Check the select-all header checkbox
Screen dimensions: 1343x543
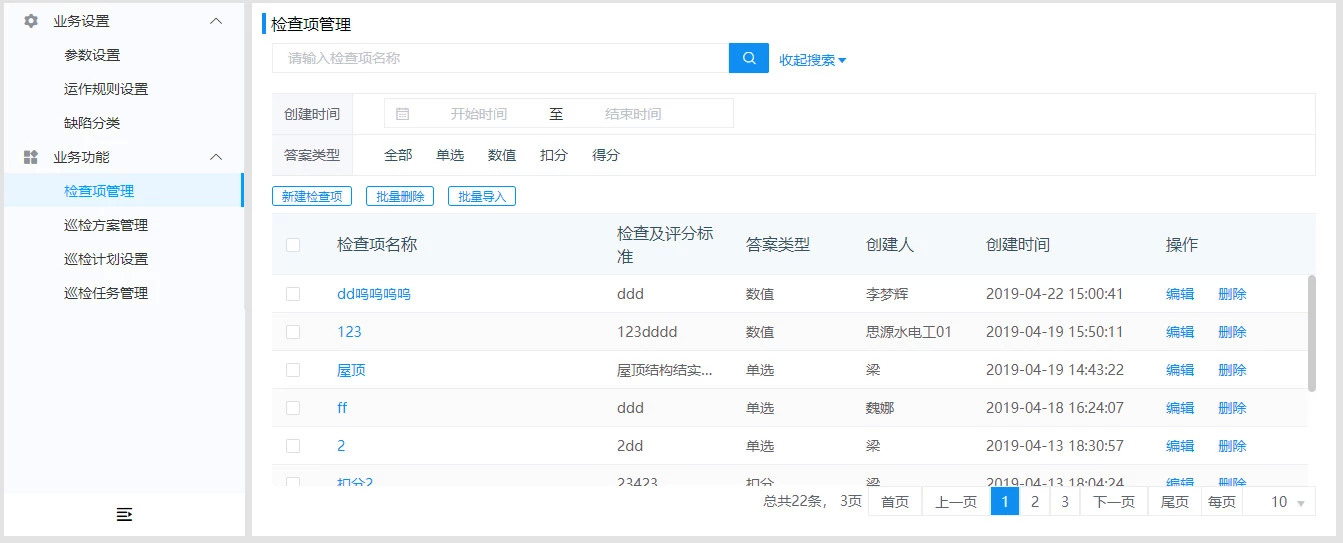coord(293,245)
